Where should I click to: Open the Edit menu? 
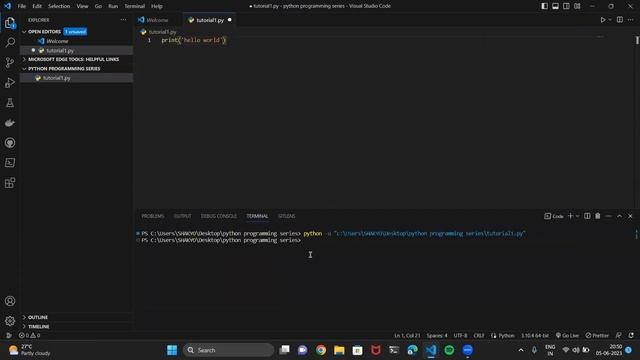pyautogui.click(x=37, y=6)
